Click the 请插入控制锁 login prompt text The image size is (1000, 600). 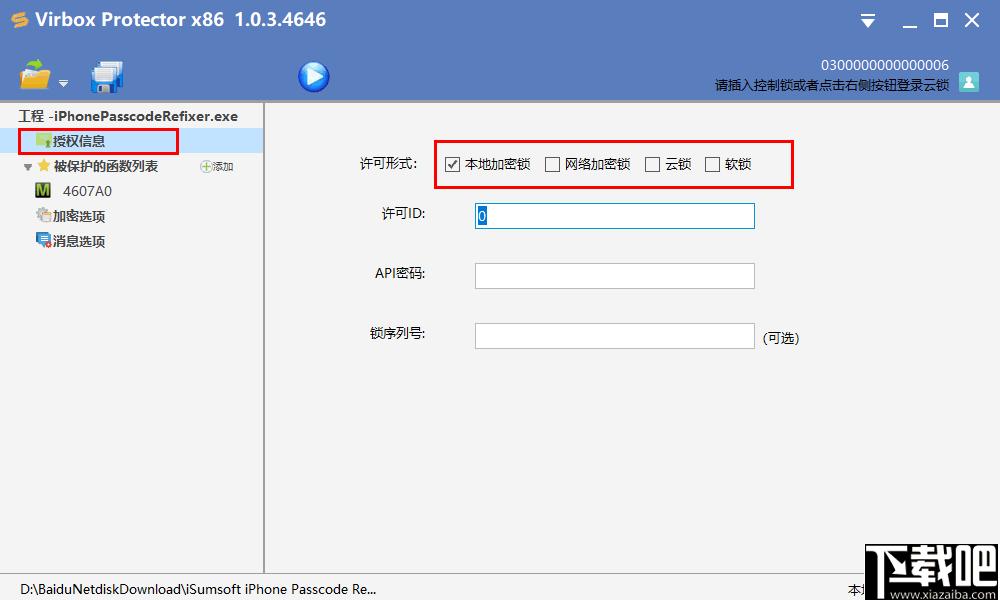coord(832,85)
